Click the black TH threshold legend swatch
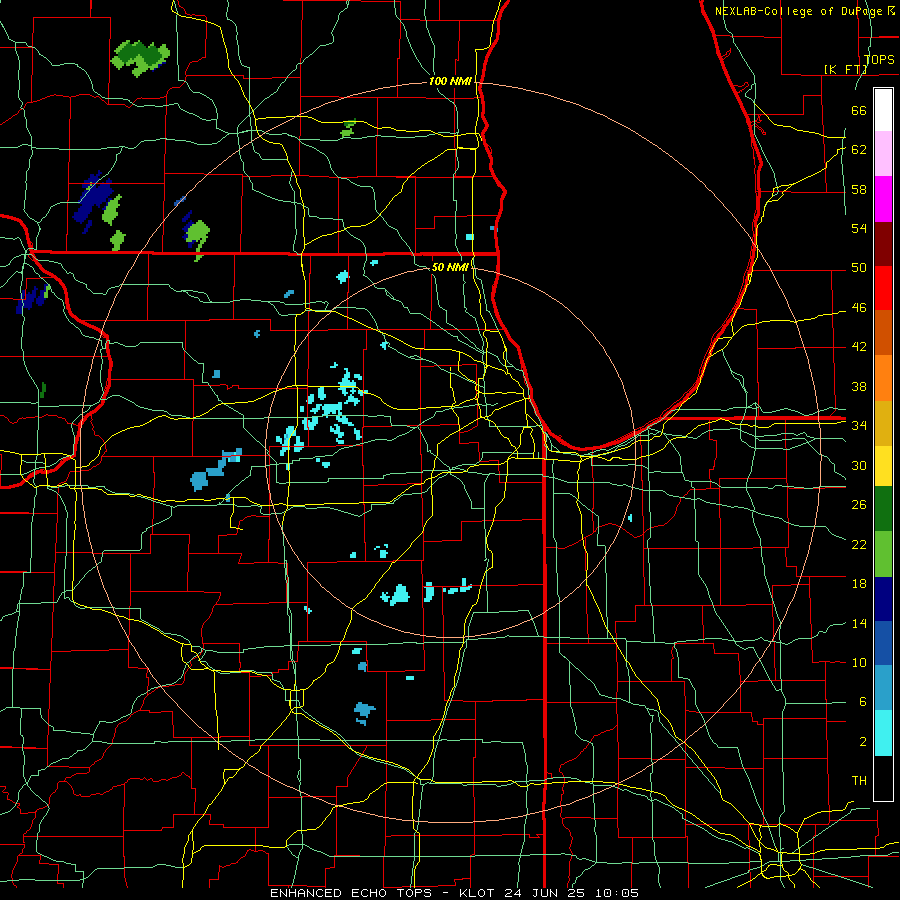The height and width of the screenshot is (900, 900). point(883,778)
